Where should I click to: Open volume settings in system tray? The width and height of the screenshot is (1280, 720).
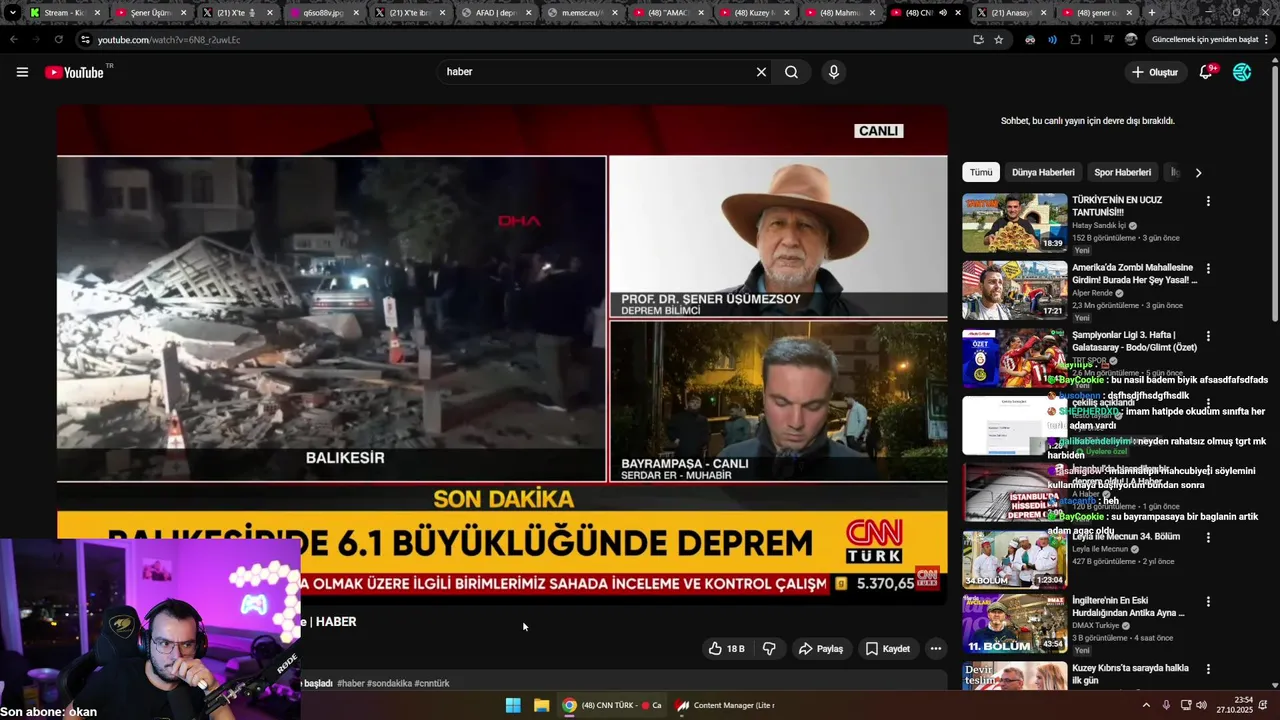tap(1201, 705)
